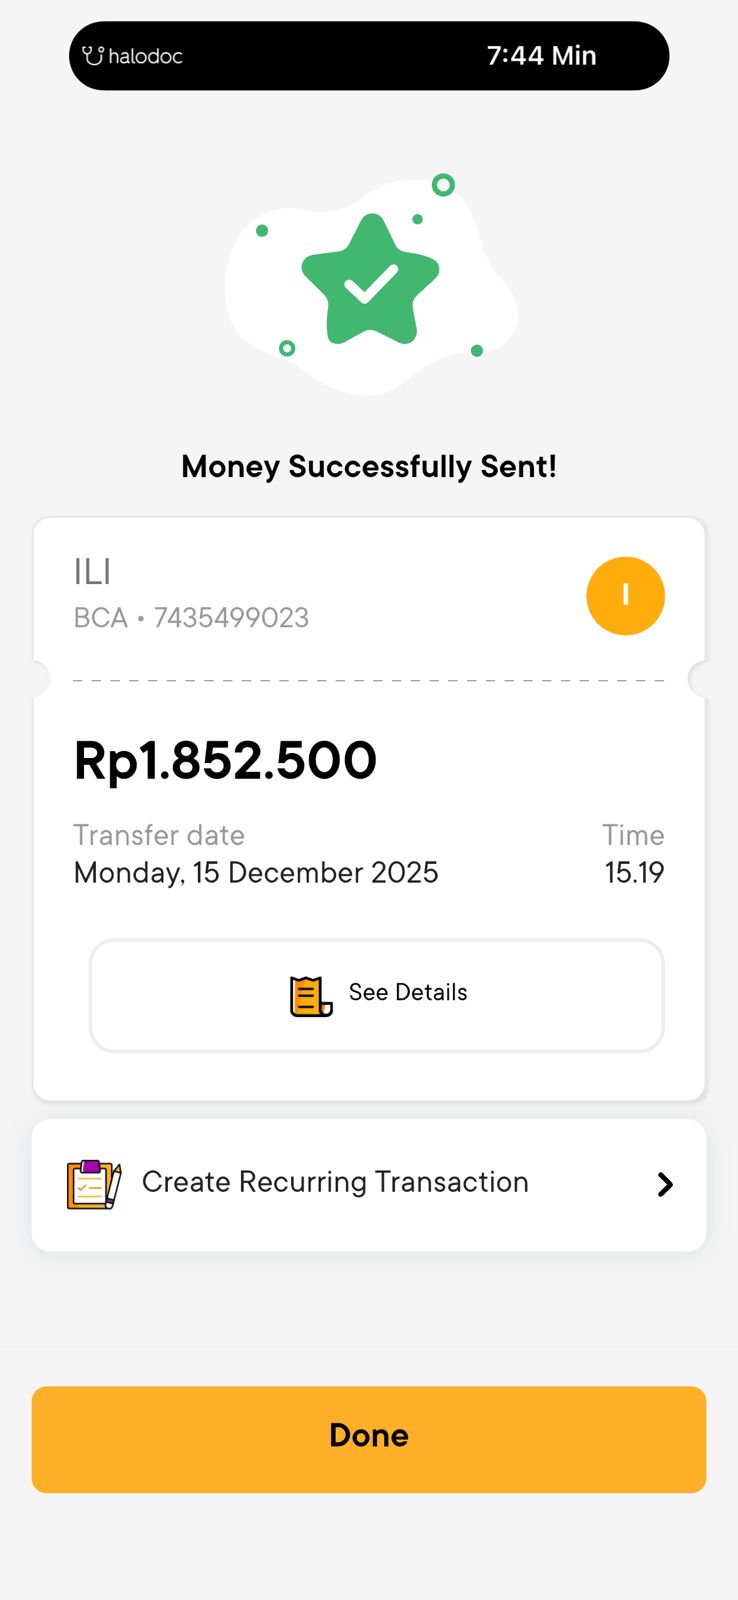The height and width of the screenshot is (1600, 738).
Task: Expand Create Recurring Transaction with chevron arrow
Action: coord(665,1185)
